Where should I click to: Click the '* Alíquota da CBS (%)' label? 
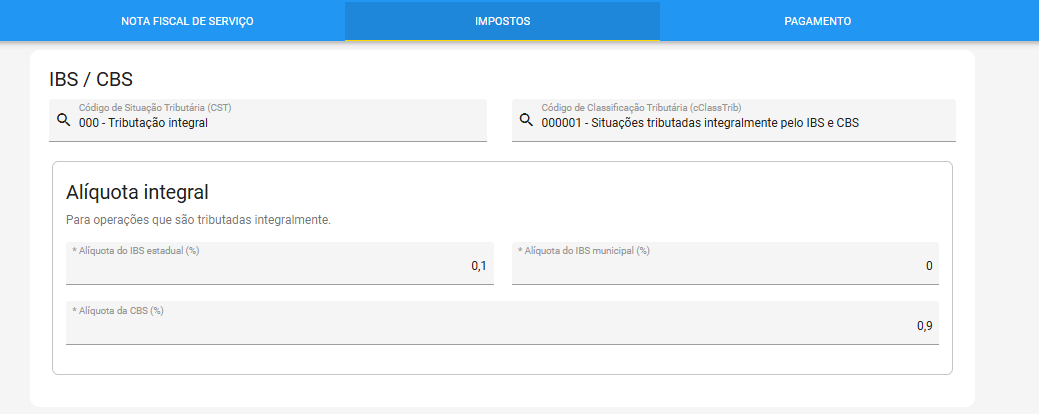(117, 310)
